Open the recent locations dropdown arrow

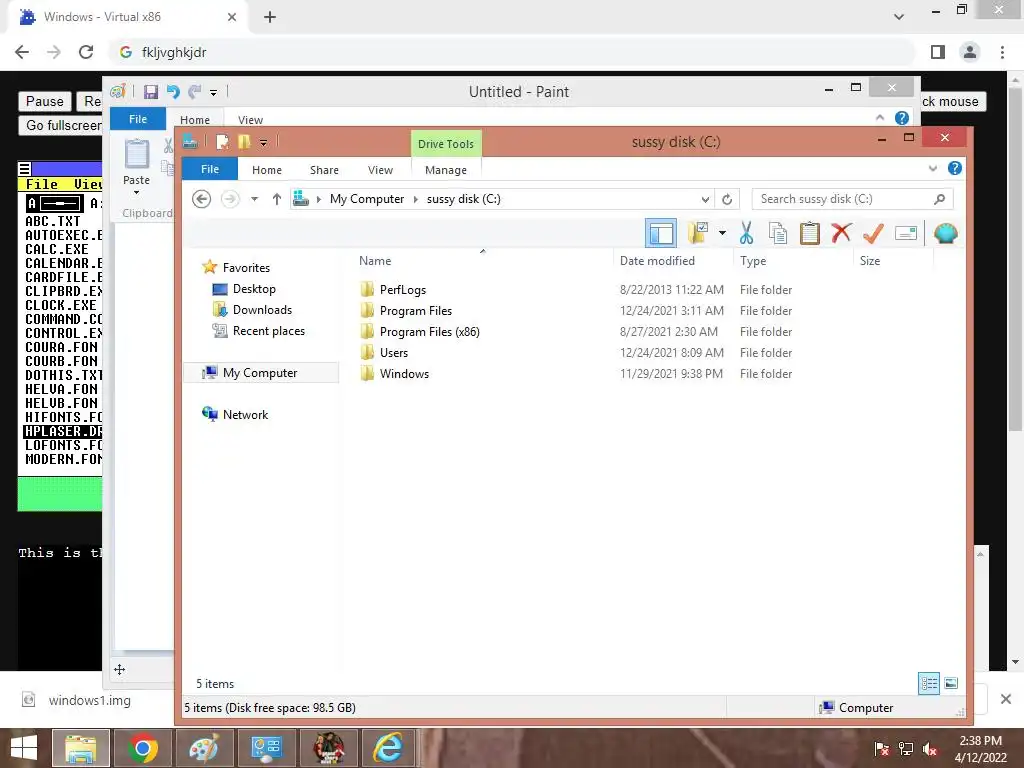(x=255, y=199)
